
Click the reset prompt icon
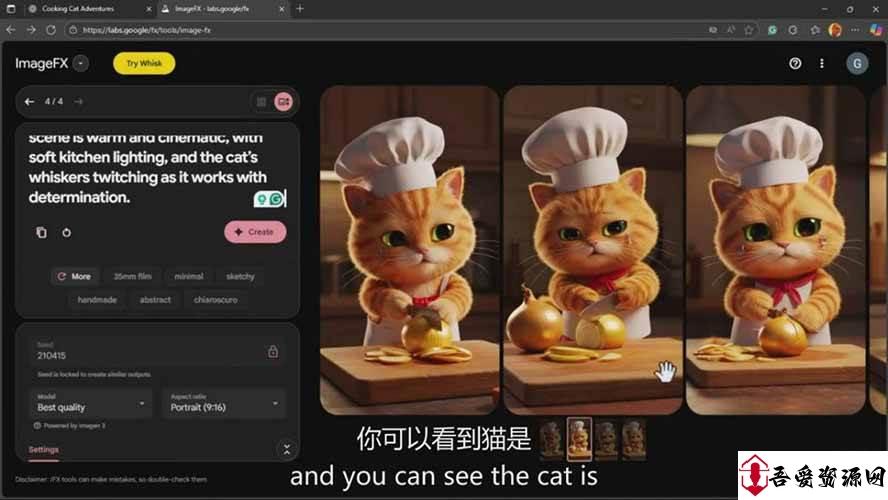(66, 232)
